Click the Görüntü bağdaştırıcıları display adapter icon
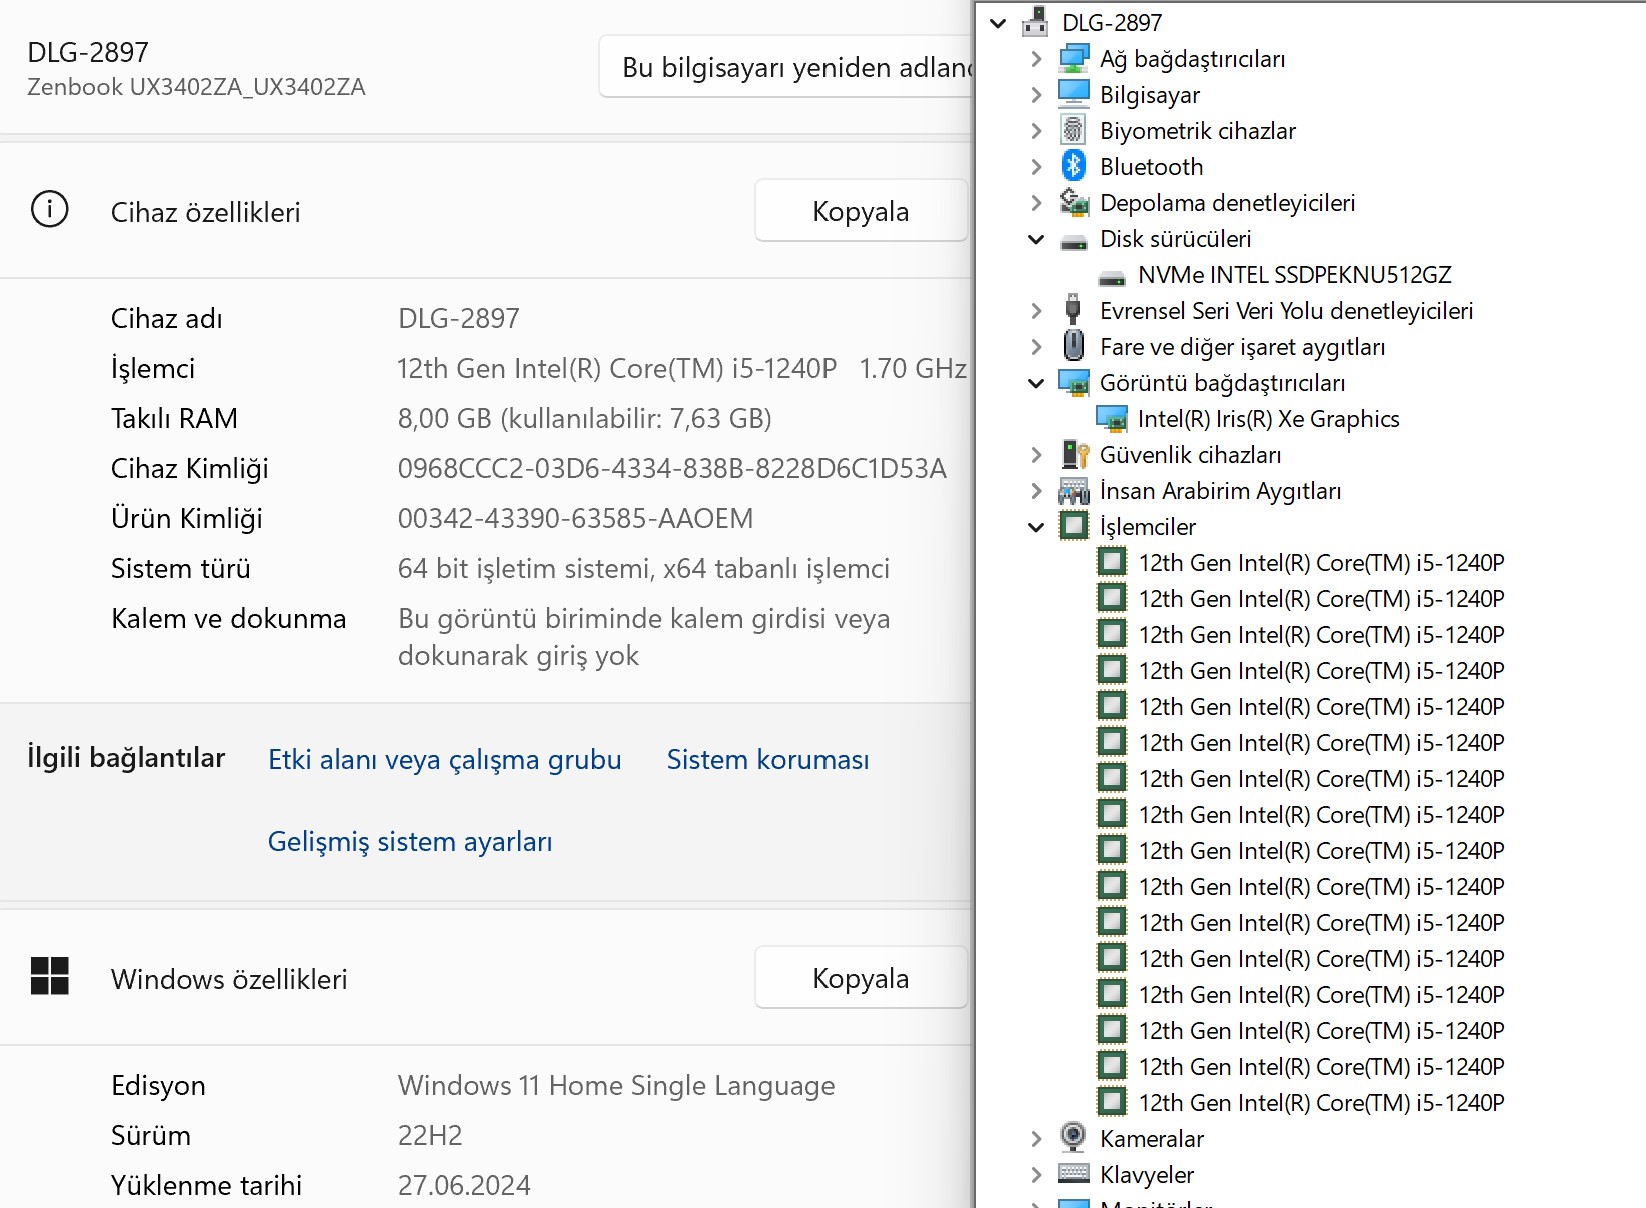The width and height of the screenshot is (1646, 1208). (1073, 382)
